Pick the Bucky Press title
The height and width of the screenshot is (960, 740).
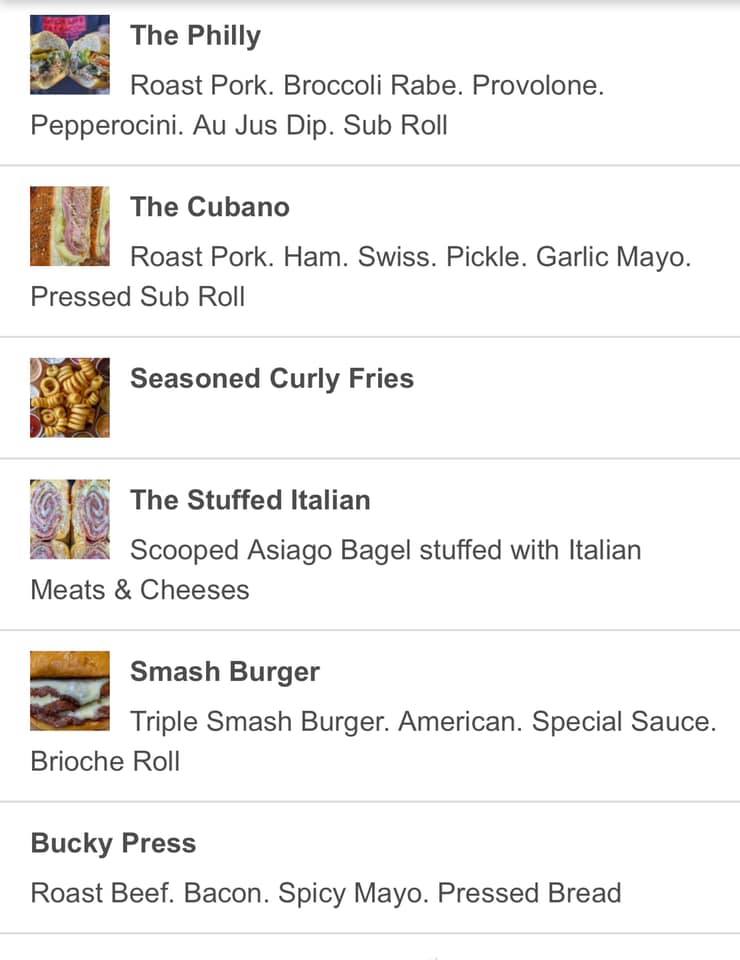tap(113, 843)
